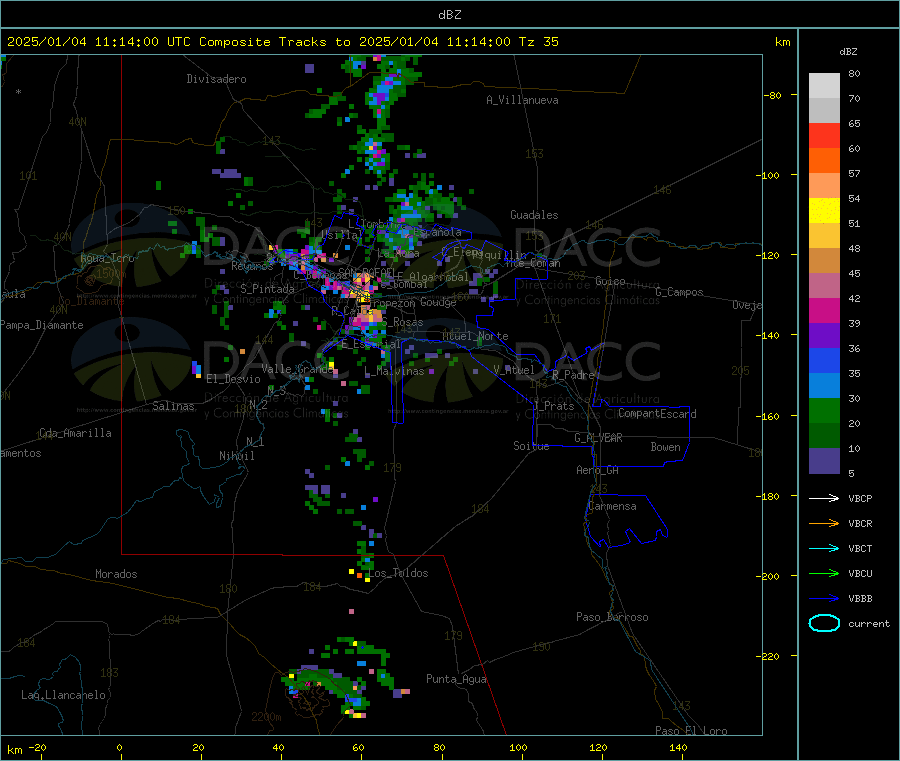Click the 'Carmensa' map label
This screenshot has width=900, height=761.
(x=612, y=506)
